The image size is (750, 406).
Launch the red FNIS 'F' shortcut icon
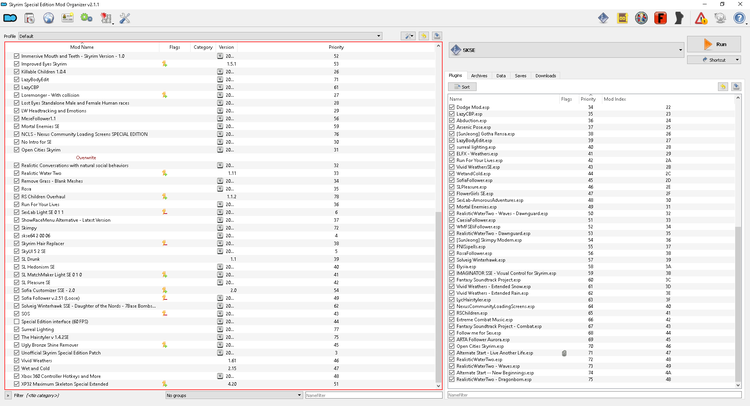point(661,18)
